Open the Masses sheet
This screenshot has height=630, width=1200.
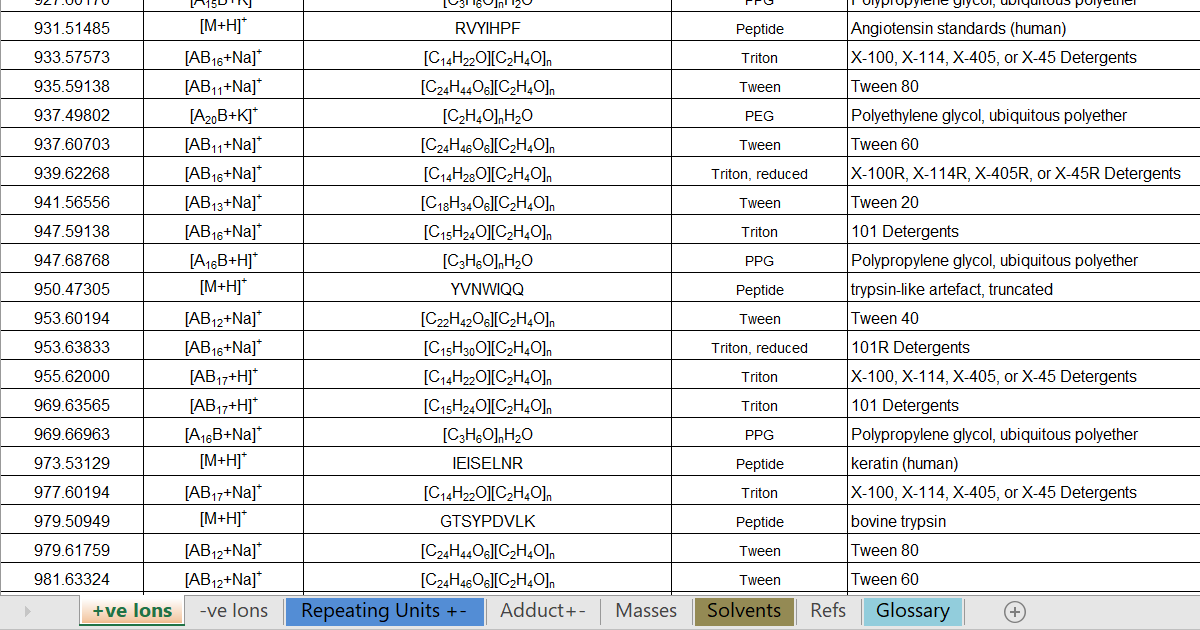pos(645,611)
